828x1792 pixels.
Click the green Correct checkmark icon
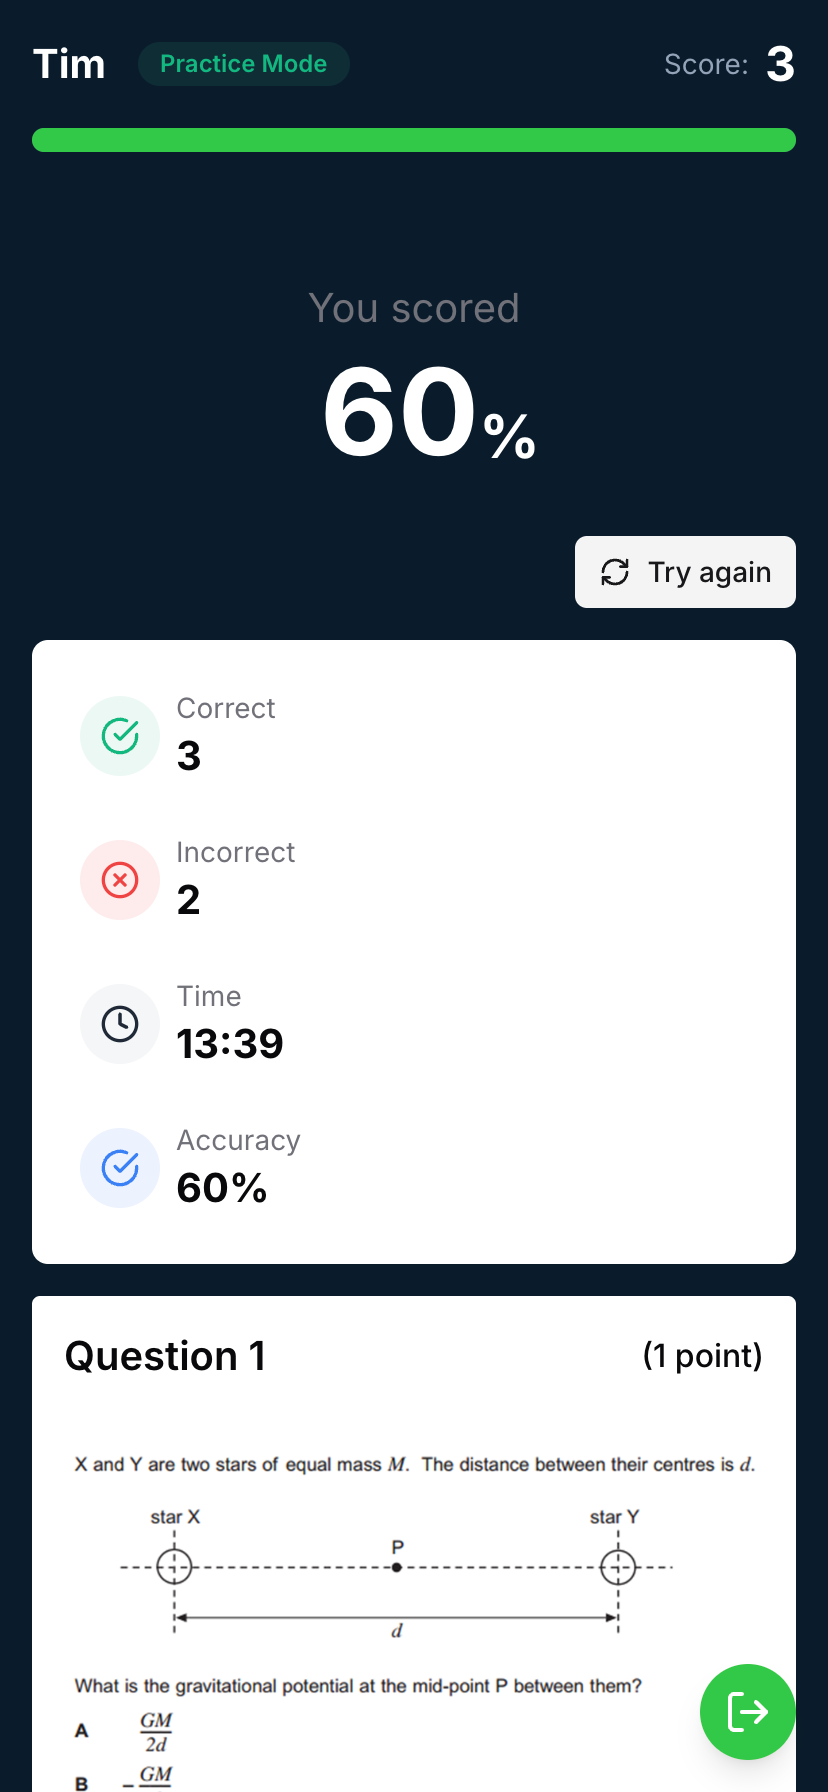[120, 736]
